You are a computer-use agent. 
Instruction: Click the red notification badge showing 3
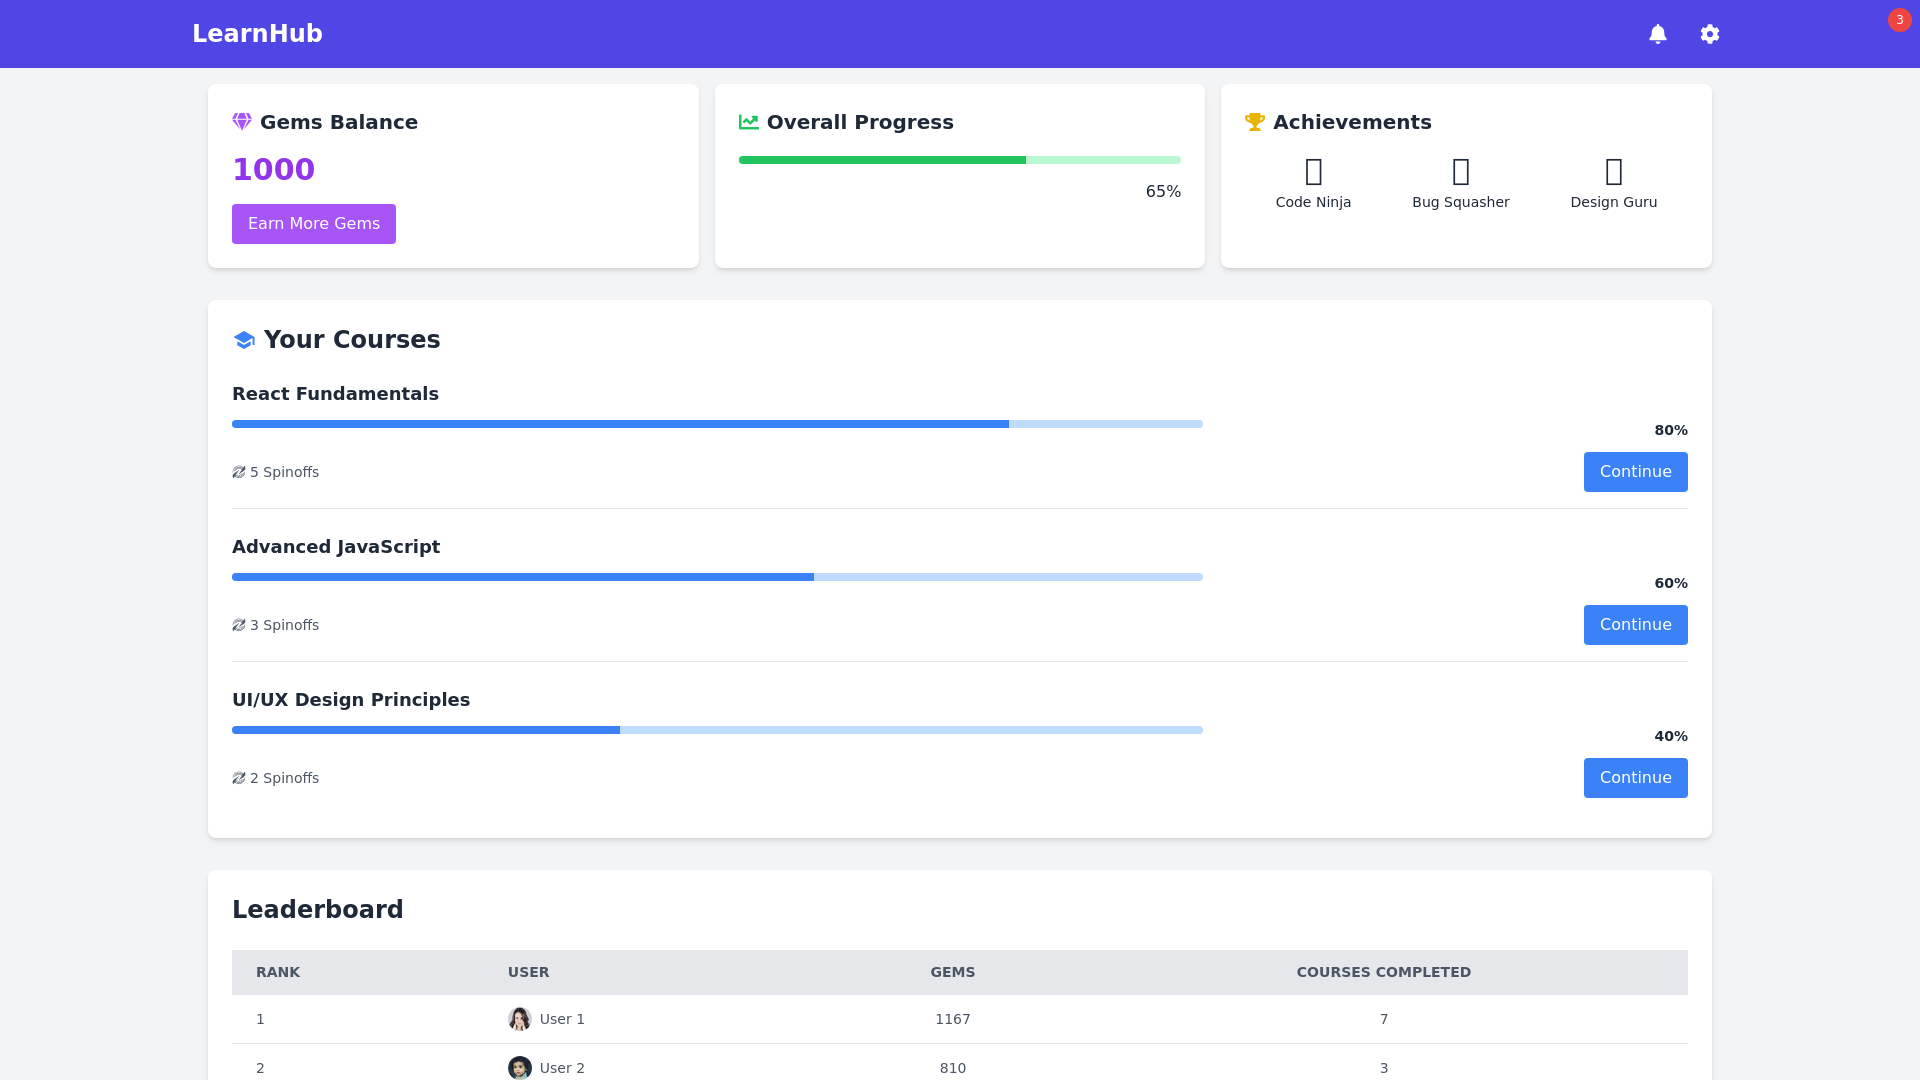coord(1899,20)
